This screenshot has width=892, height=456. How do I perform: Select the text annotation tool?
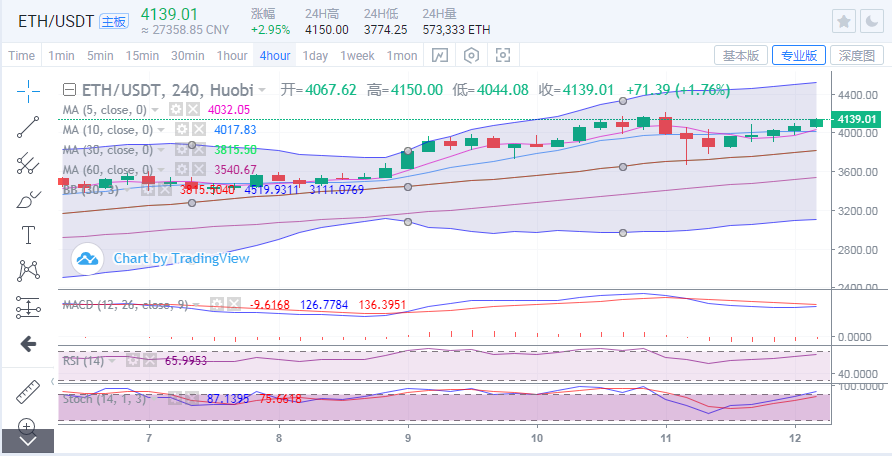(28, 235)
